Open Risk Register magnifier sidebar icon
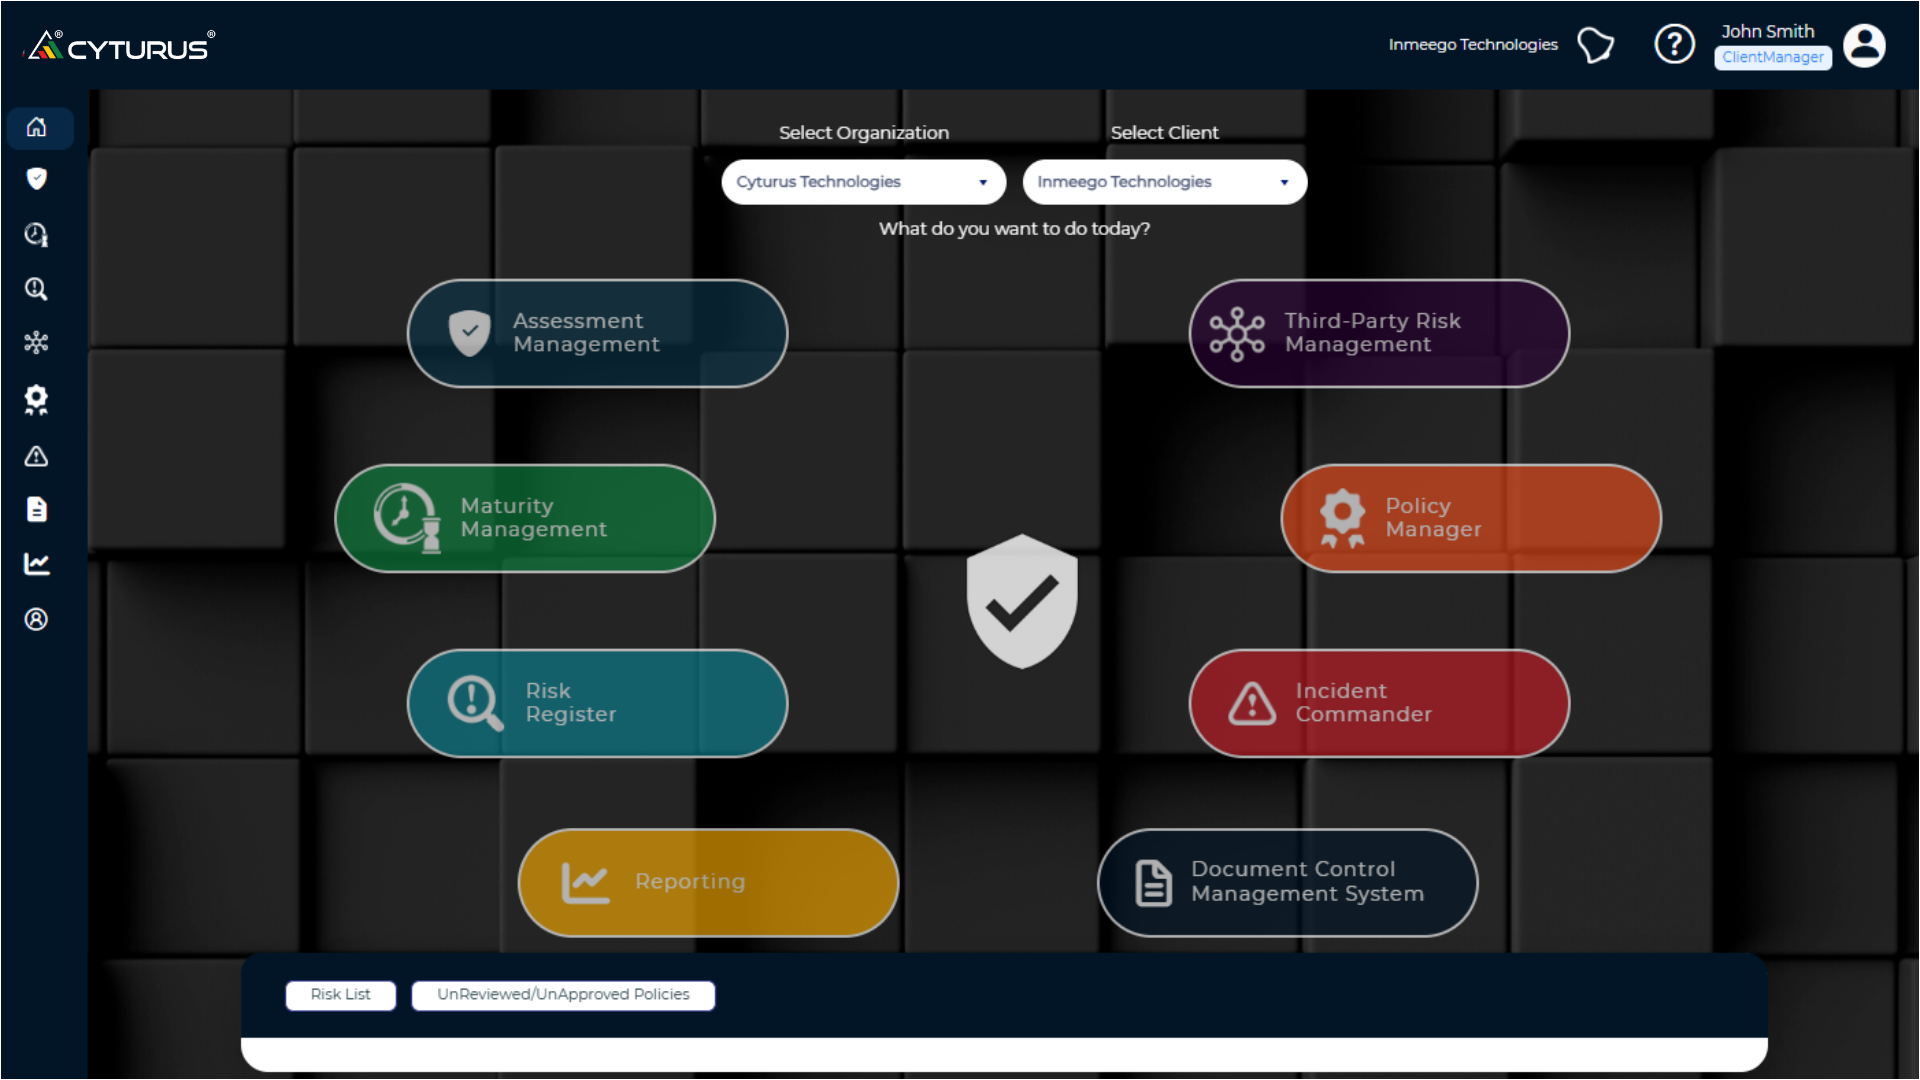Image resolution: width=1920 pixels, height=1080 pixels. click(37, 289)
